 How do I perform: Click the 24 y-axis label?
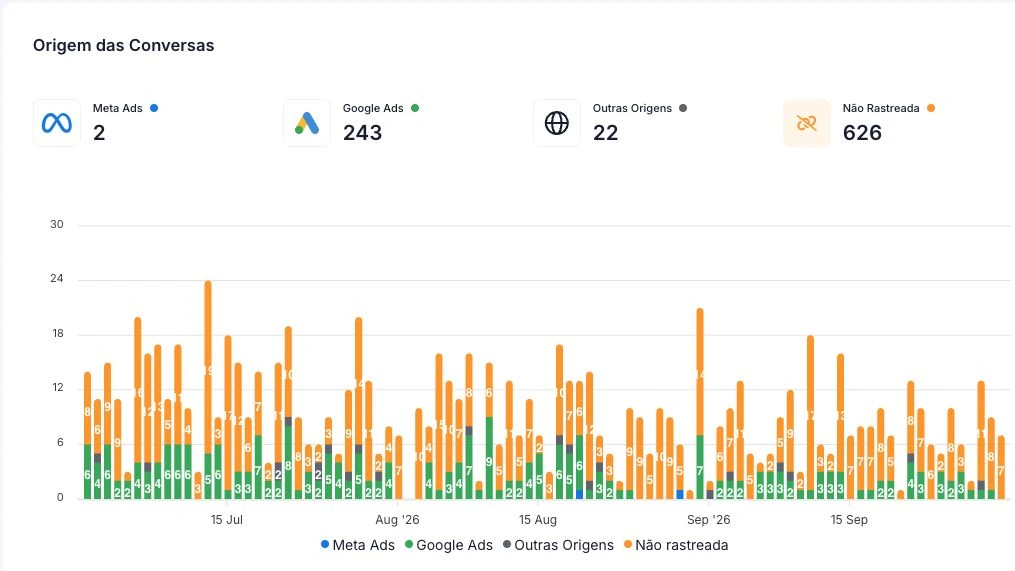(x=57, y=279)
